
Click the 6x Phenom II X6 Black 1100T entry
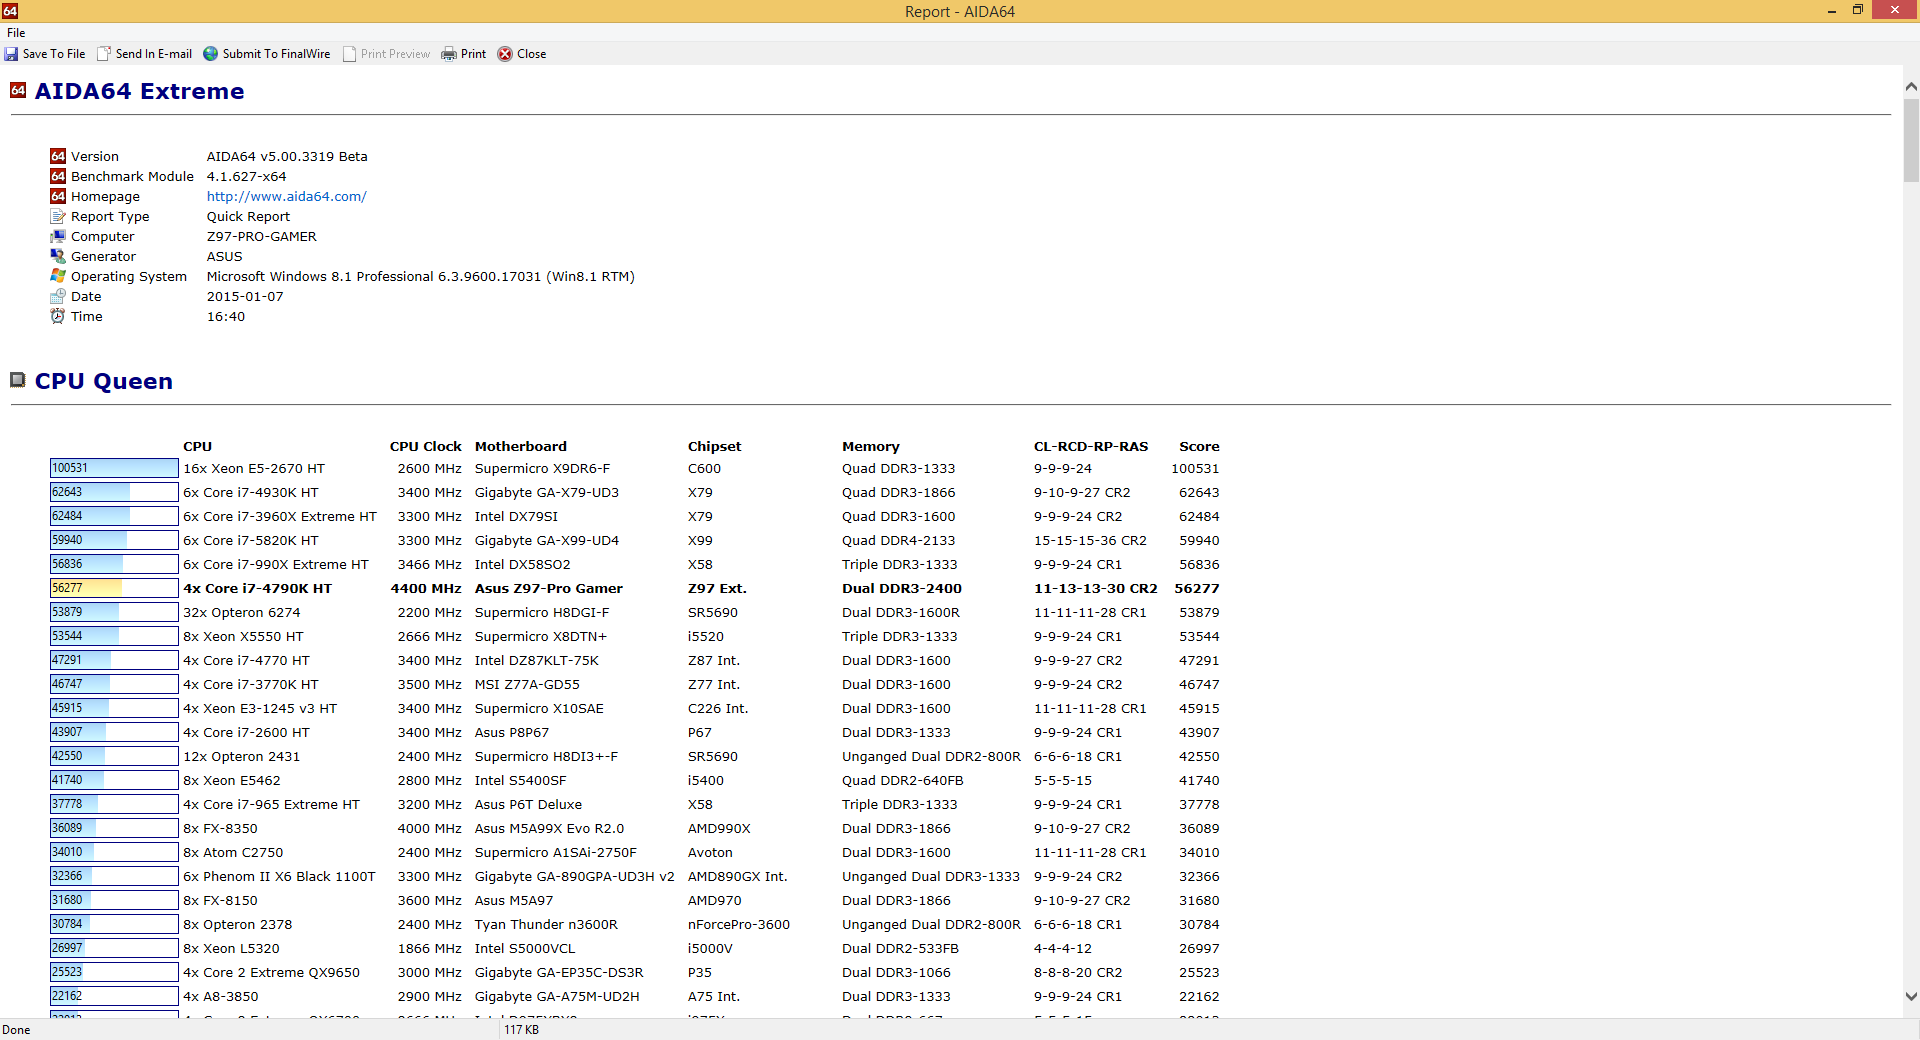[x=279, y=876]
